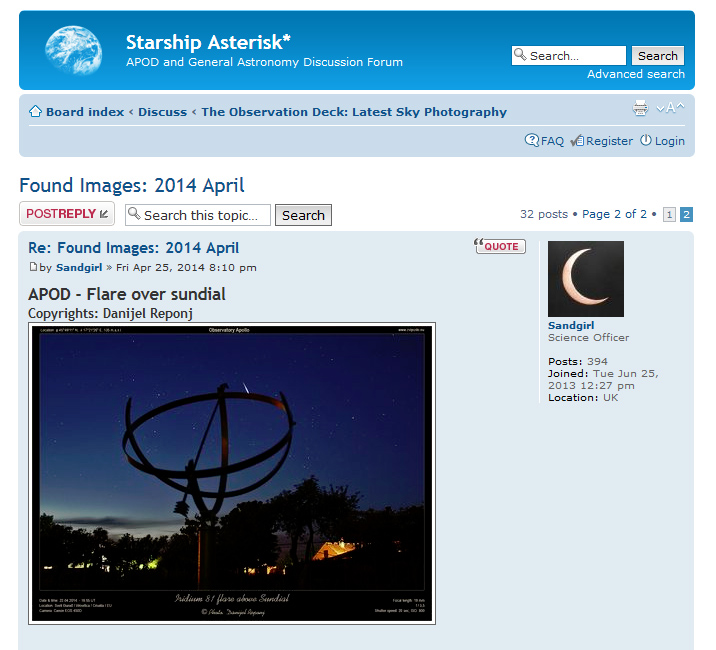Open the Login link

coord(670,141)
